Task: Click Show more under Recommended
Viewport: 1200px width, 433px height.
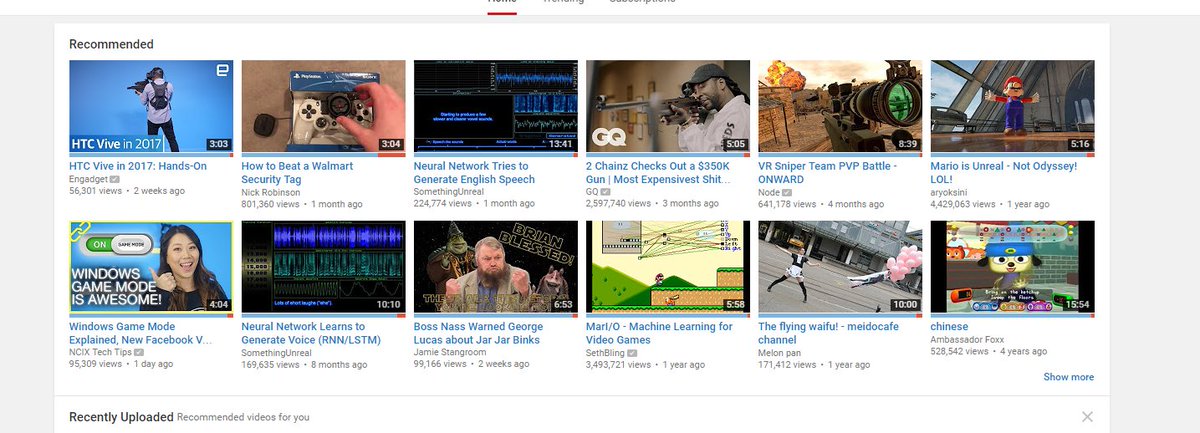Action: (x=1069, y=377)
